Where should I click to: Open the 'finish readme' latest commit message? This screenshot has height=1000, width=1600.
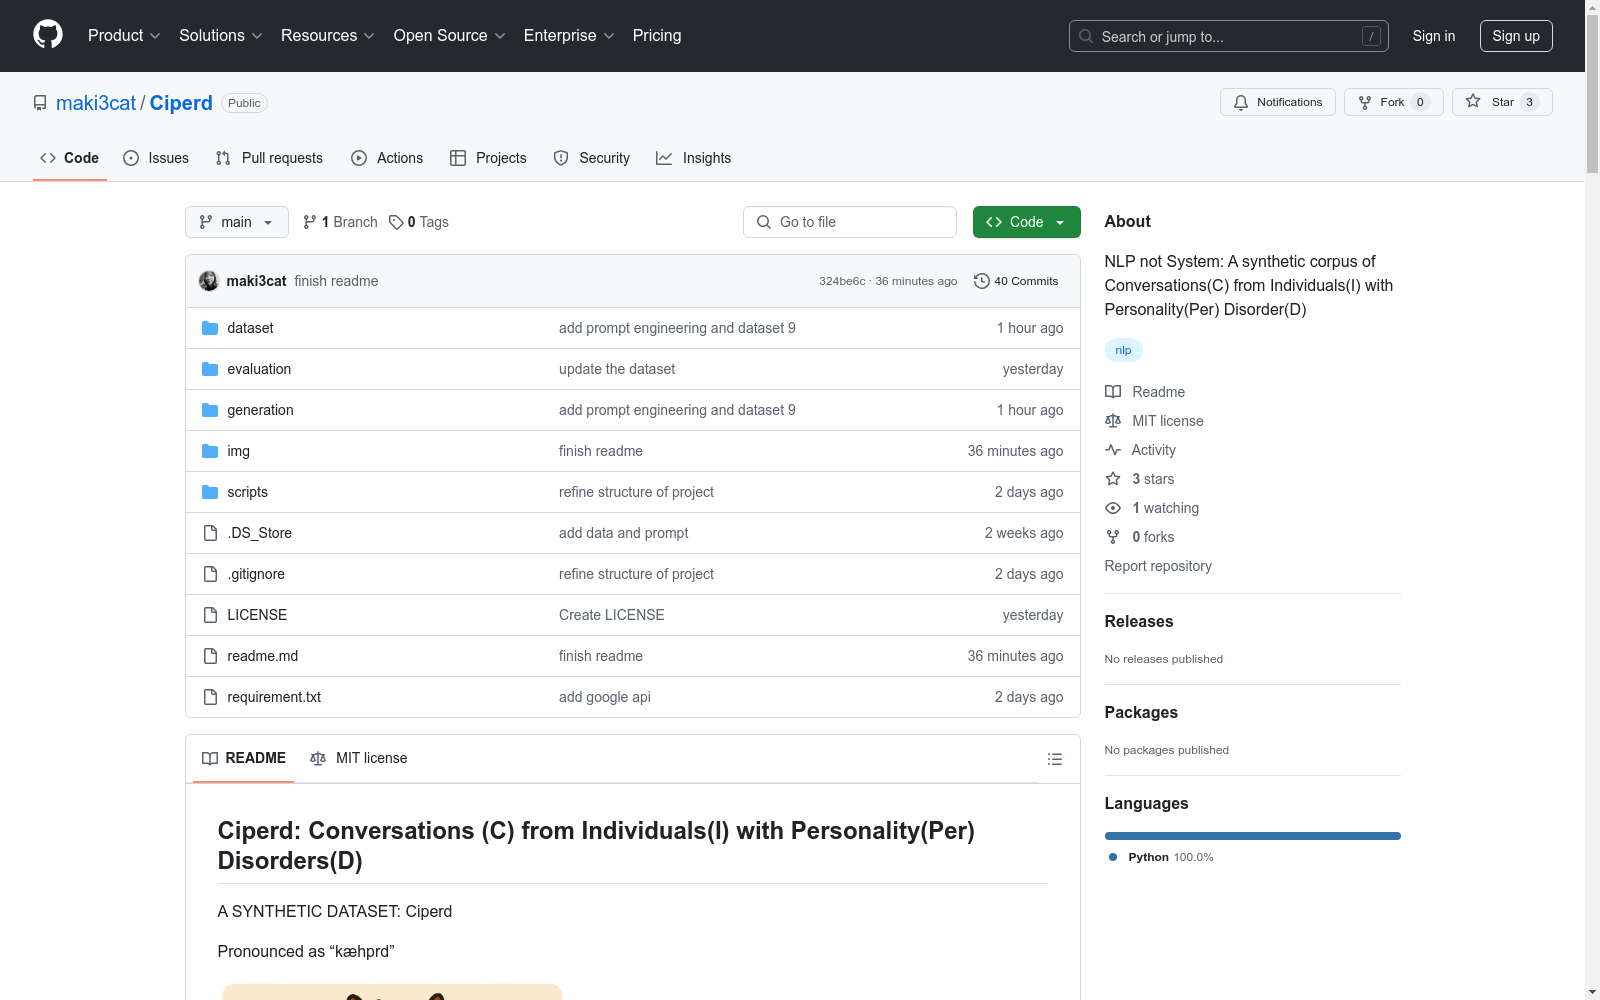(336, 281)
